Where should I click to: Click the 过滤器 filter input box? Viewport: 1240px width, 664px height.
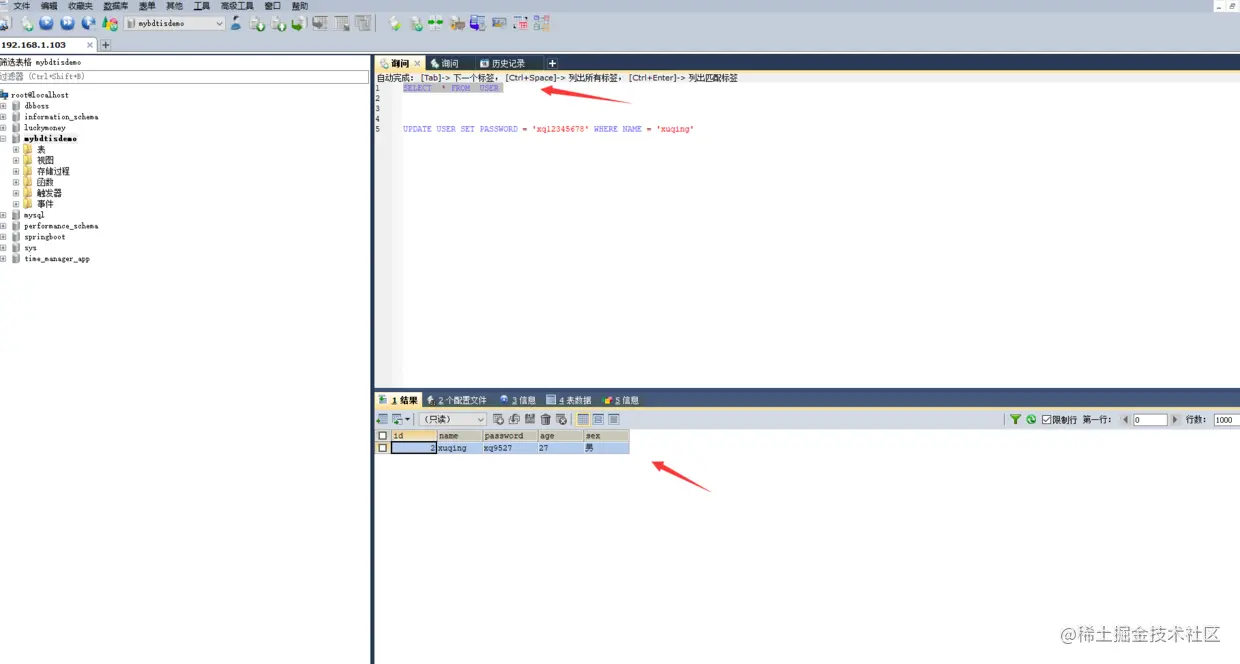[184, 76]
